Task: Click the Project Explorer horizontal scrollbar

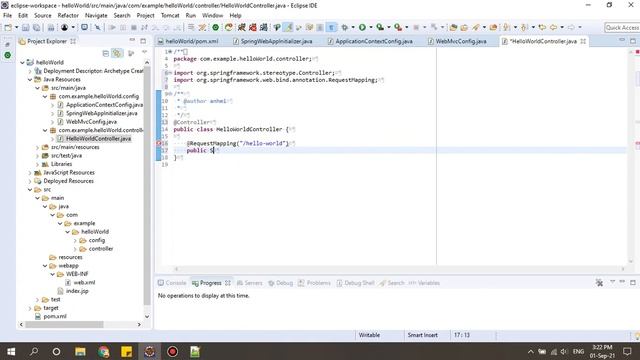Action: (64, 324)
